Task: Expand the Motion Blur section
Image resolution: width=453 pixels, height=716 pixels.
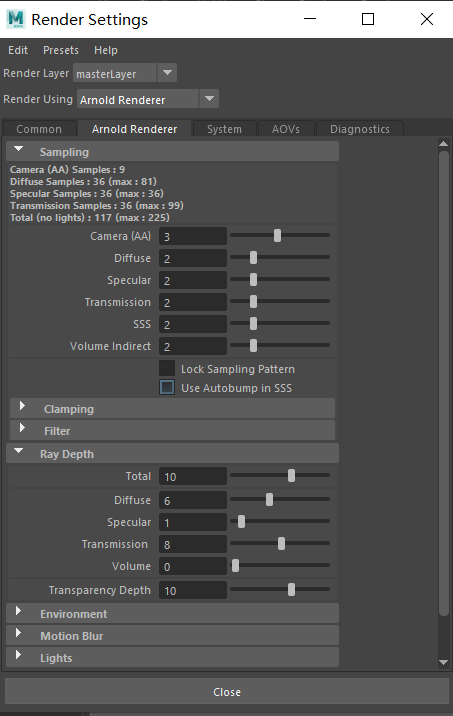Action: [18, 633]
